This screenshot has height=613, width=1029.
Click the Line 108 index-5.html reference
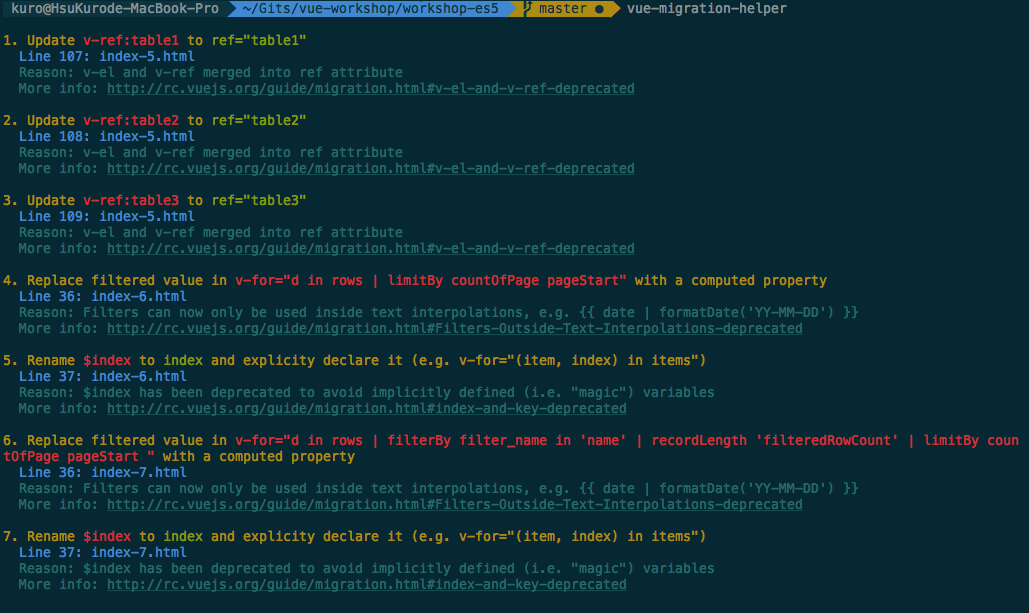point(107,137)
